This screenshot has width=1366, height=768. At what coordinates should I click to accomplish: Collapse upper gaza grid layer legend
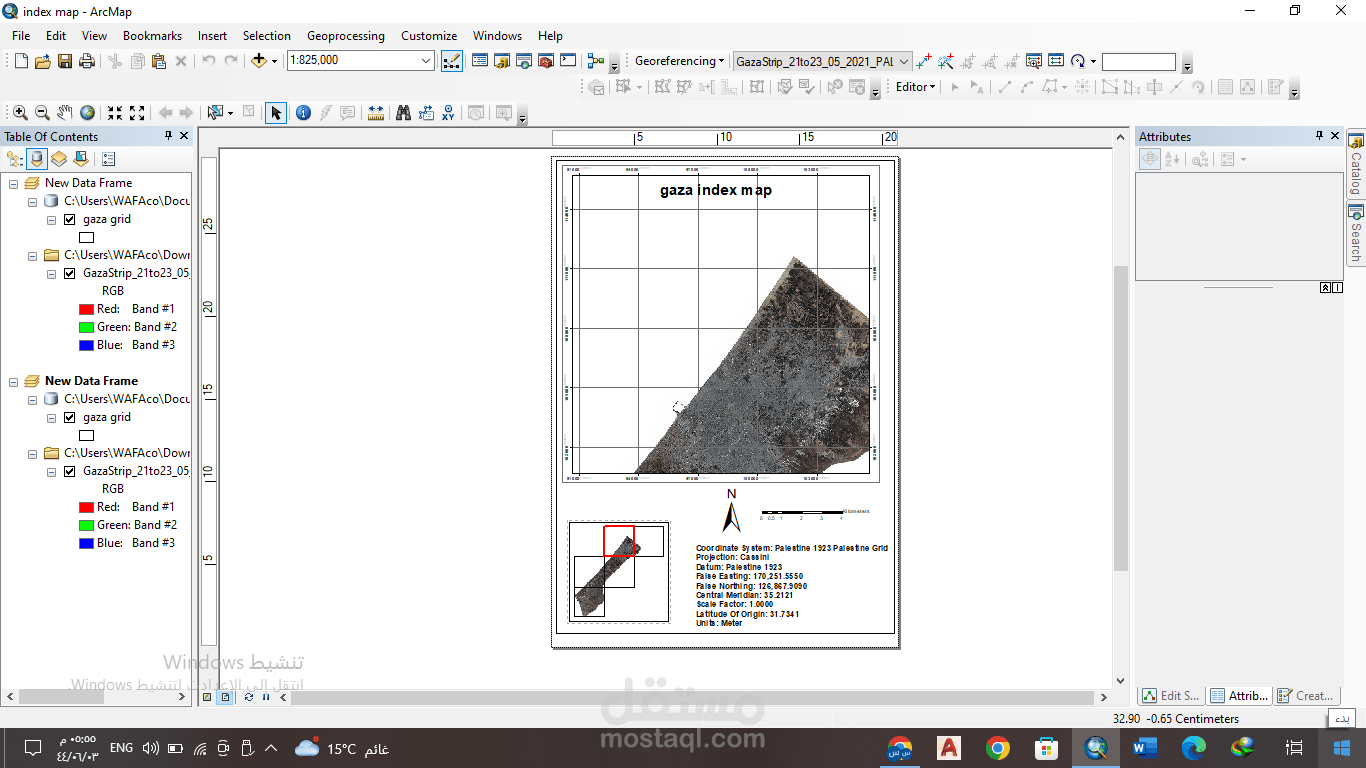51,219
